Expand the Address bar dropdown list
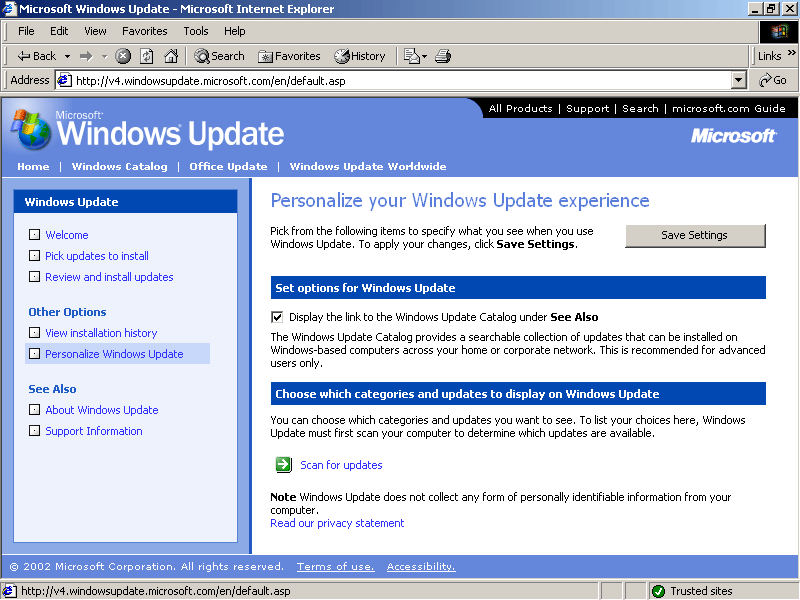800x600 pixels. click(x=739, y=80)
